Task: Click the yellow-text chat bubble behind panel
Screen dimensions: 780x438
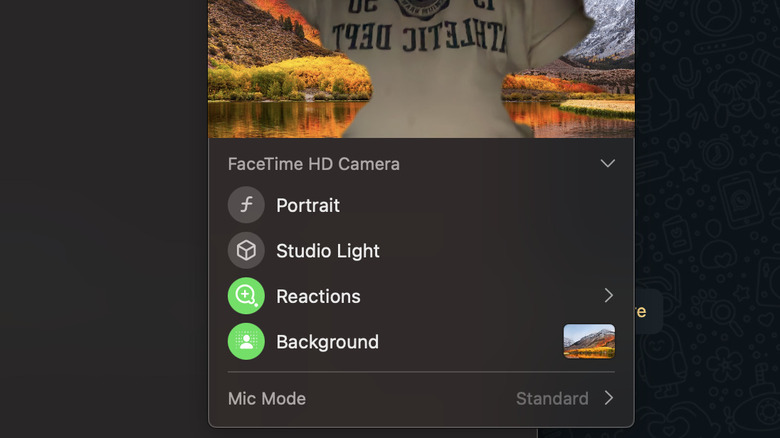Action: tap(643, 311)
